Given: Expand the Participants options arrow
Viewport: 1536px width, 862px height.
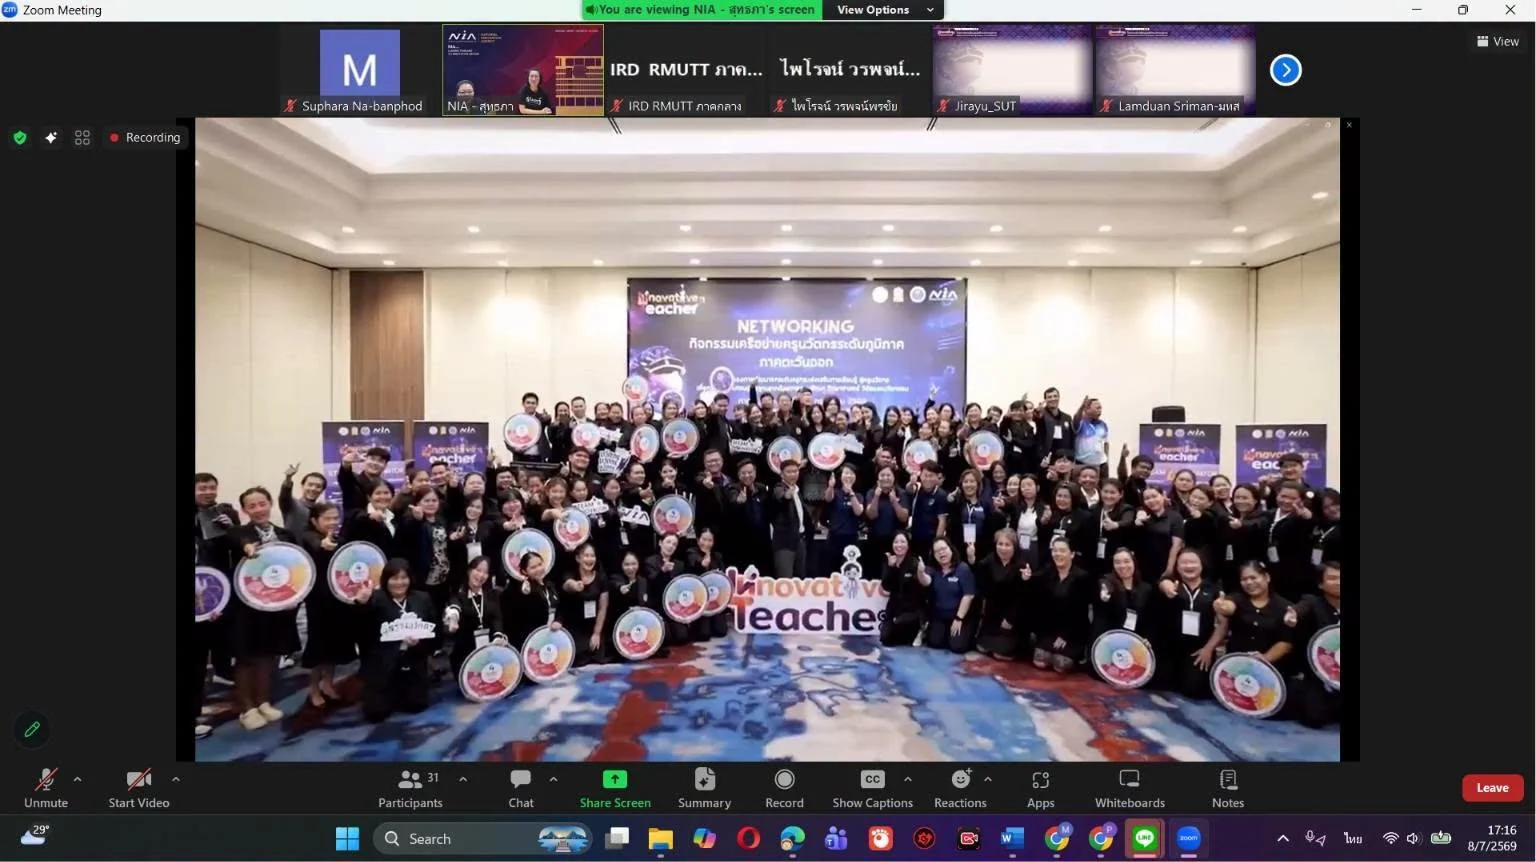Looking at the screenshot, I should 463,779.
